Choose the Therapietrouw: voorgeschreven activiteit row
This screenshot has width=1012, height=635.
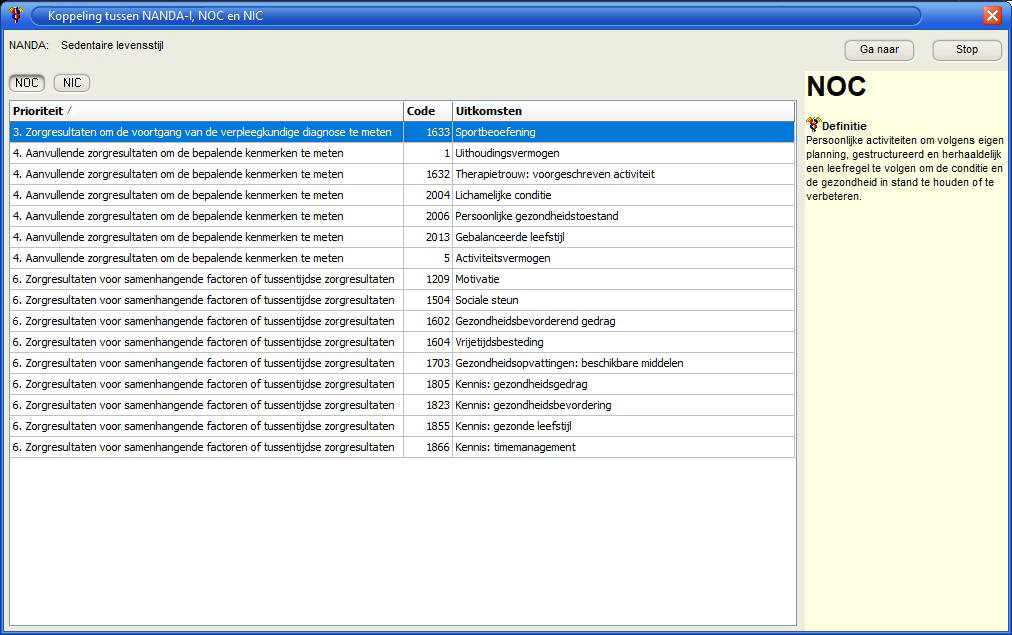pyautogui.click(x=554, y=174)
